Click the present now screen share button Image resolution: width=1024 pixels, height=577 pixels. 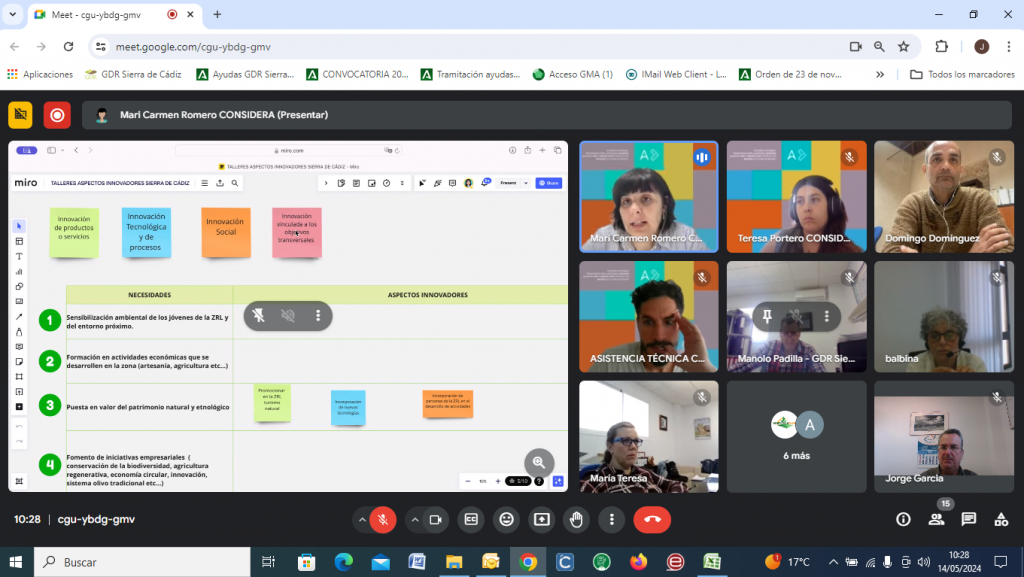pos(541,520)
